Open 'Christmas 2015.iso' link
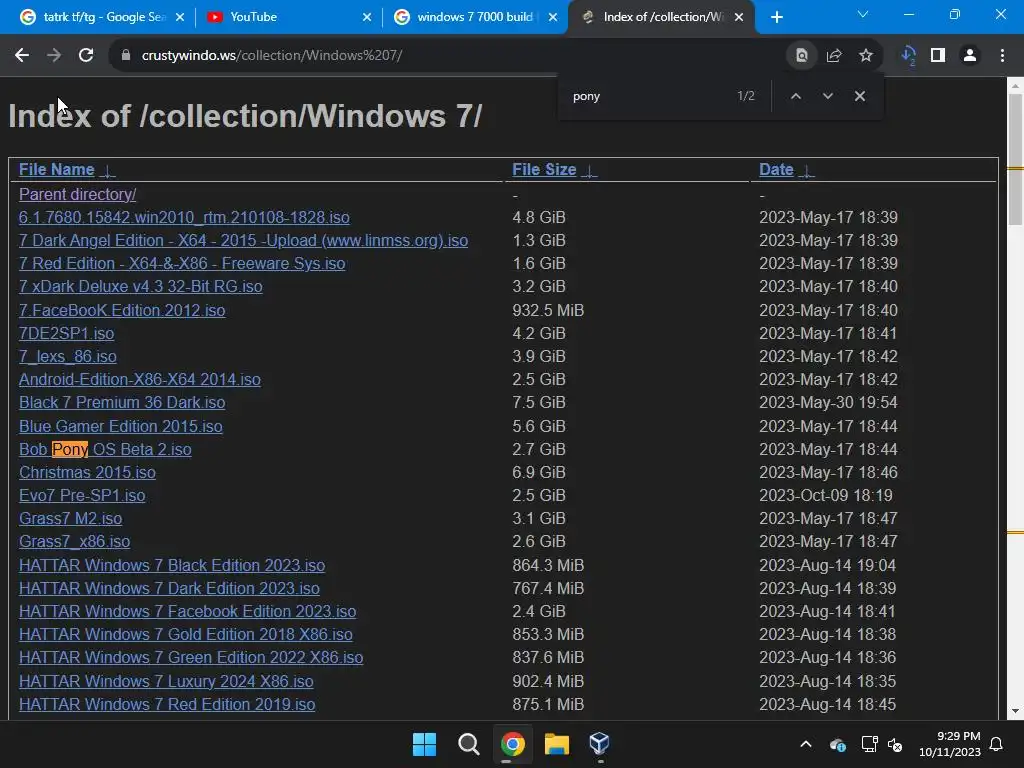Viewport: 1024px width, 768px height. (x=88, y=472)
